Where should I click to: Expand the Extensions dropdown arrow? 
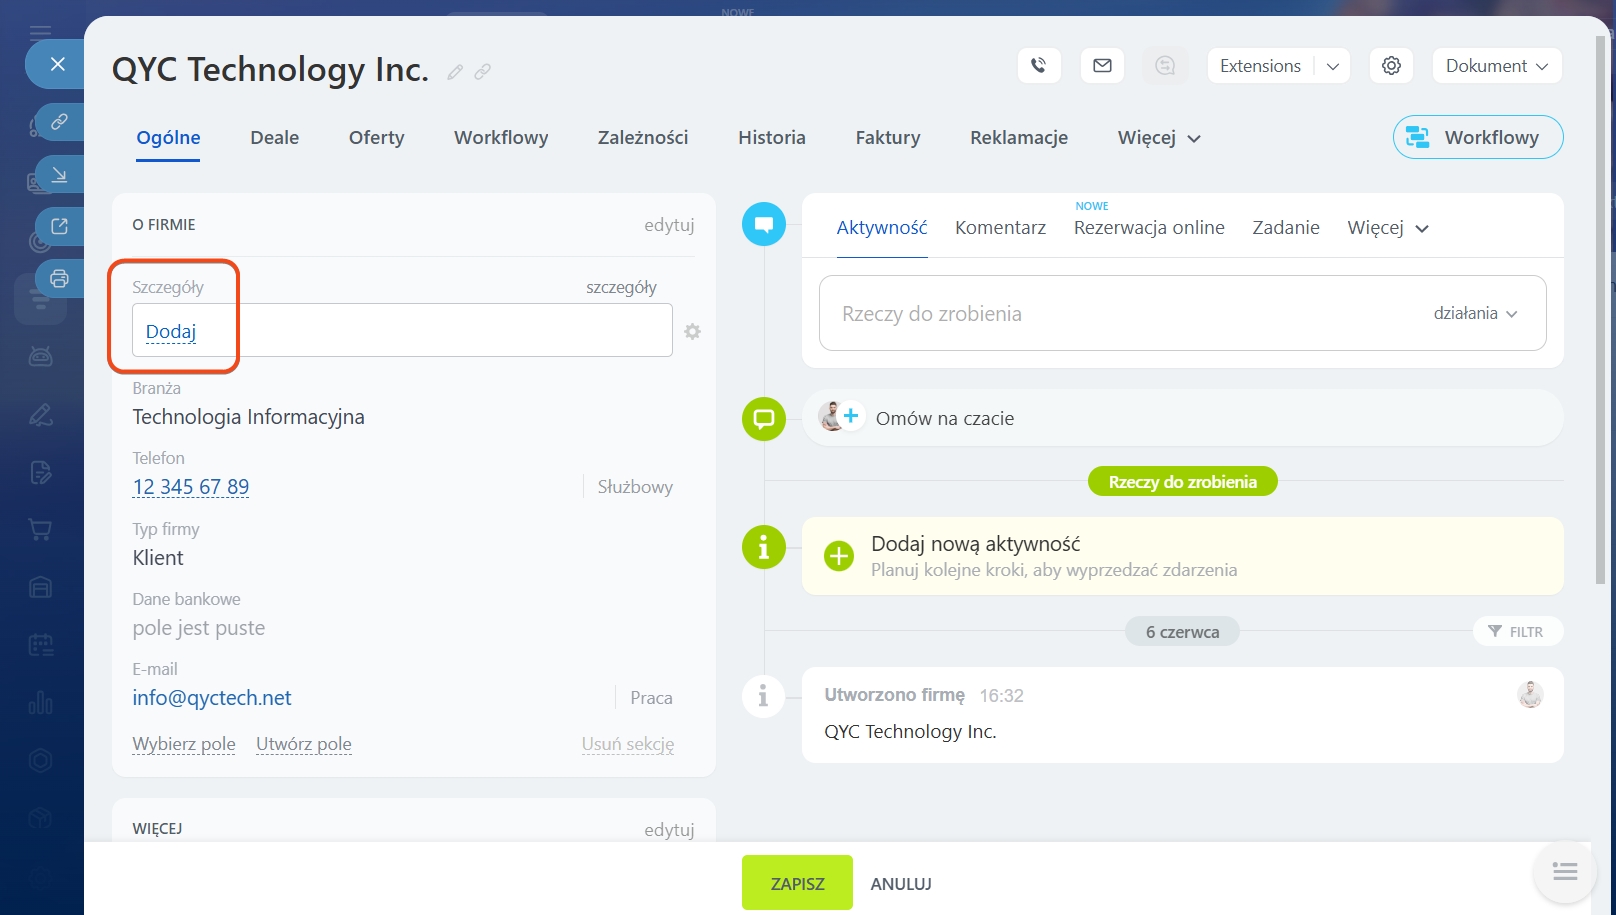coord(1332,66)
